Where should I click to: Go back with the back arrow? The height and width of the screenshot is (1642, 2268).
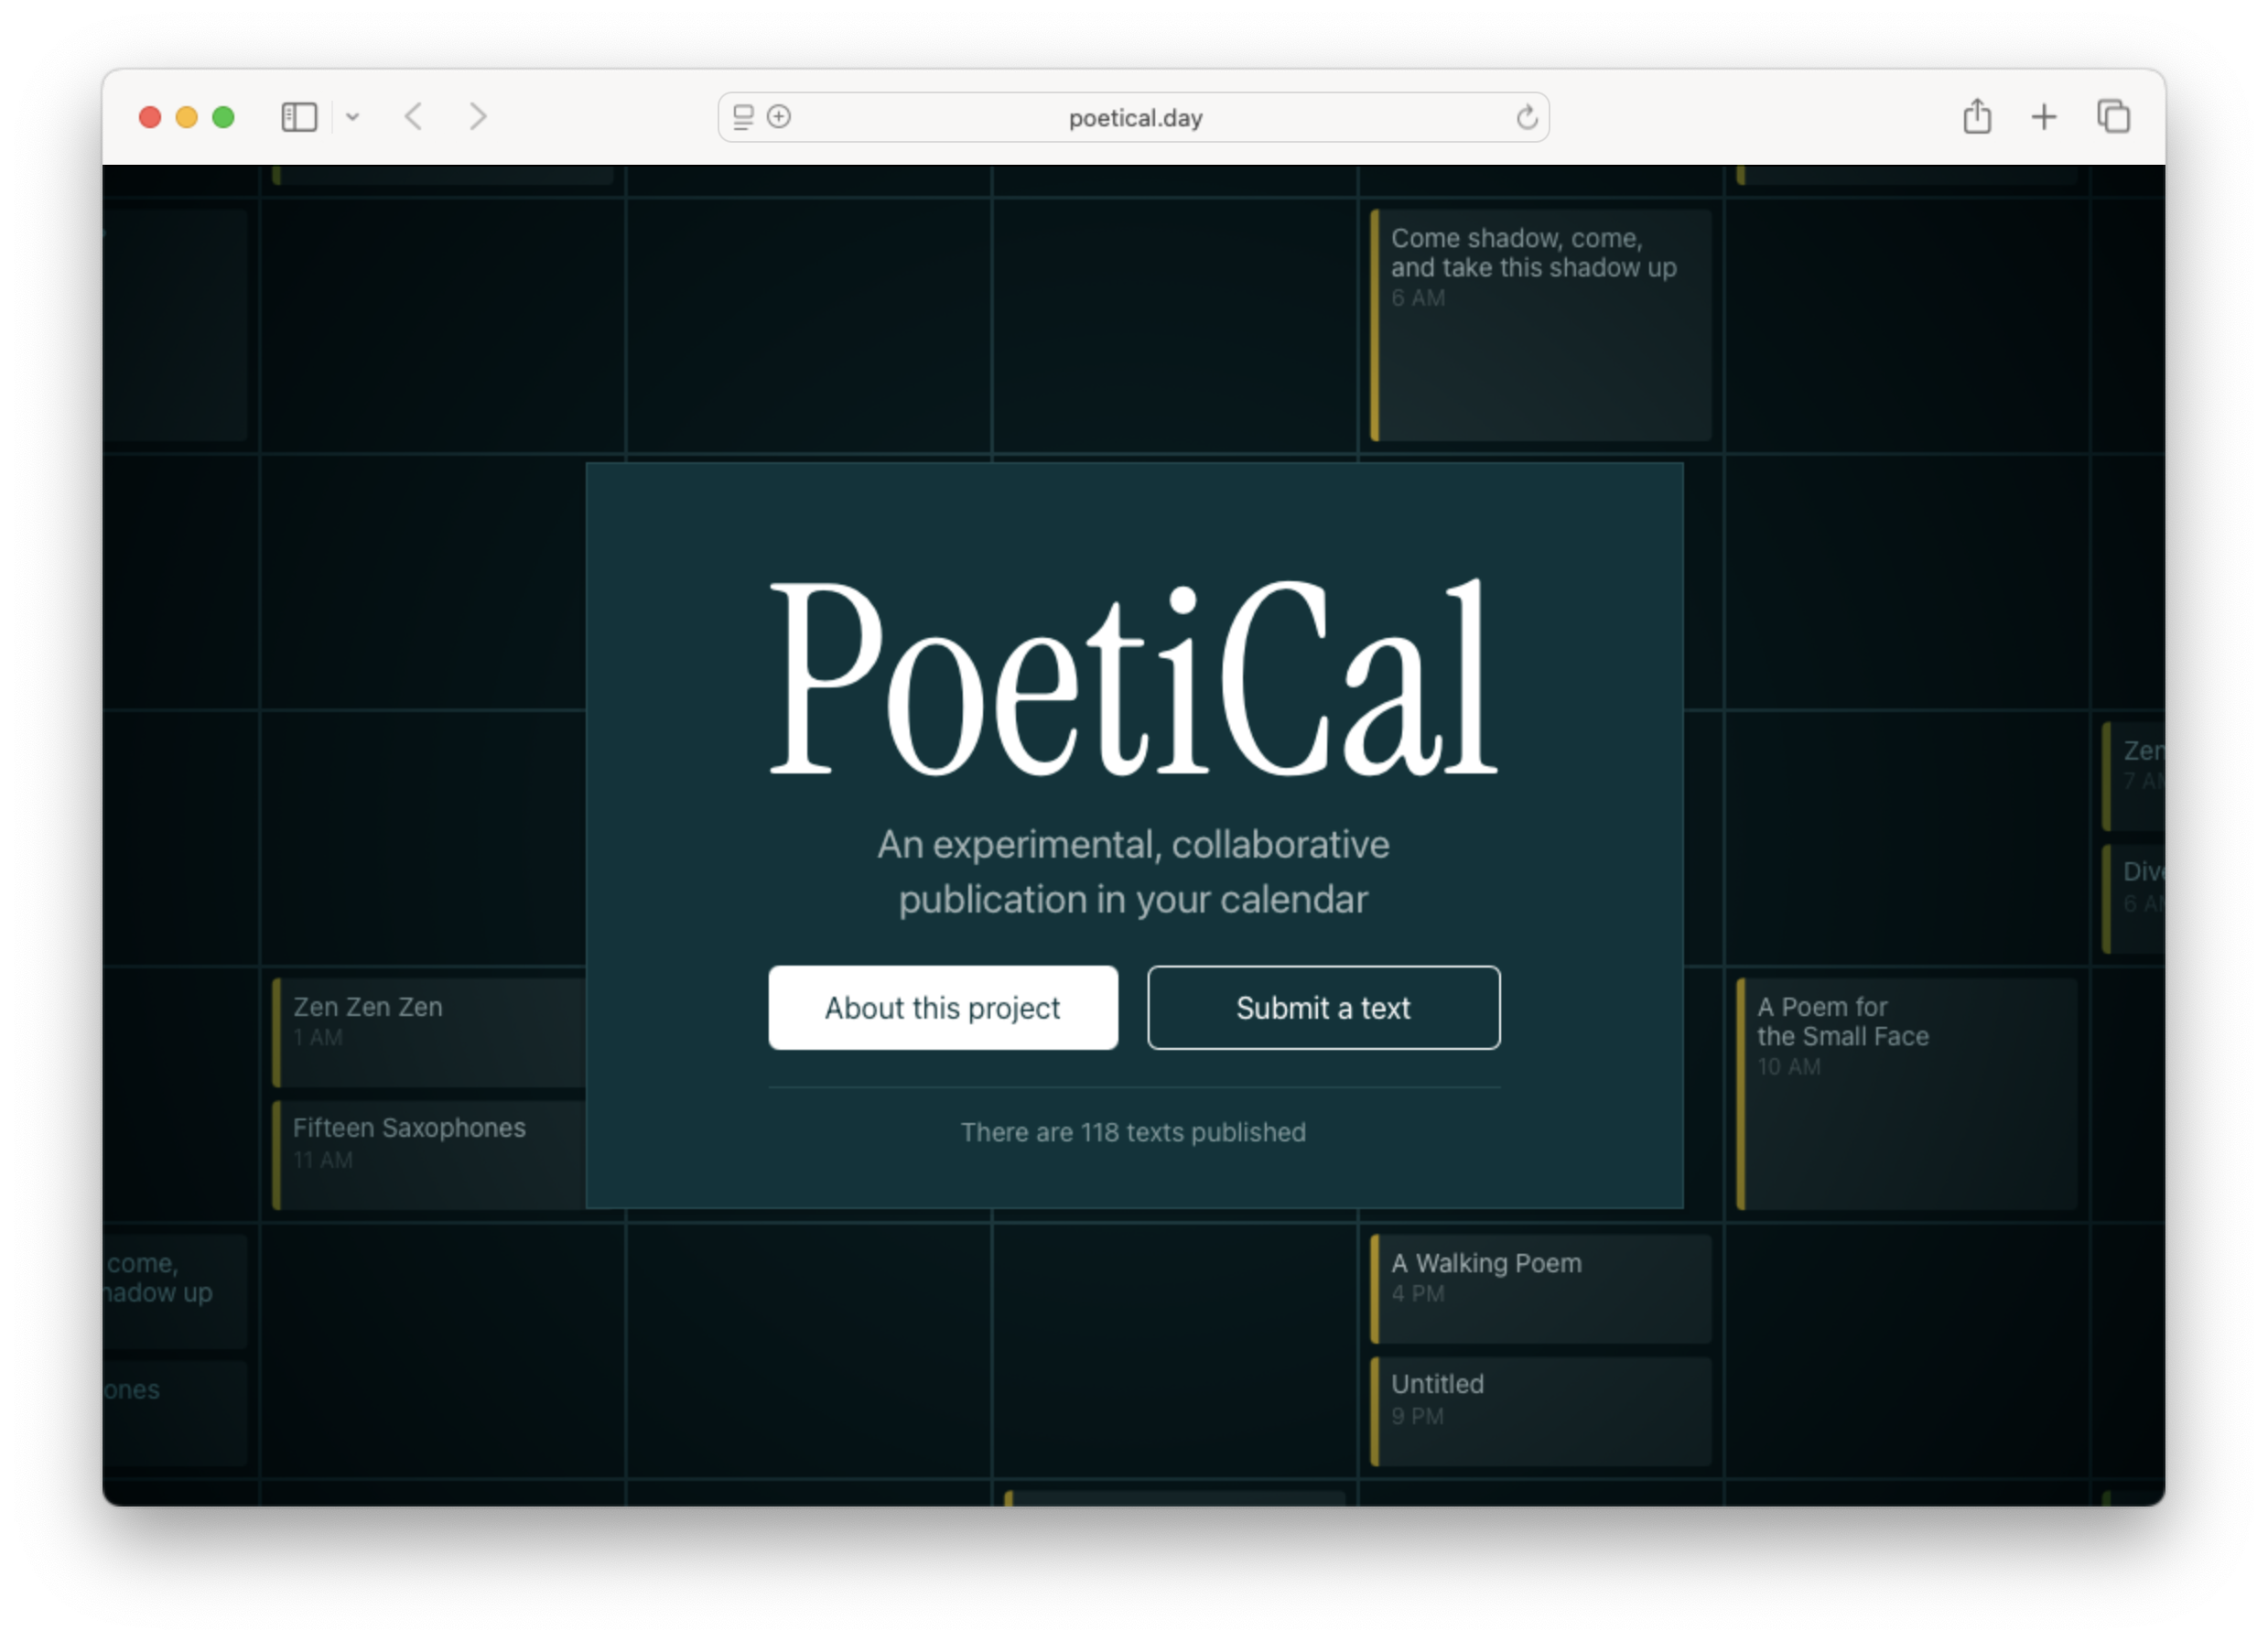click(x=414, y=117)
